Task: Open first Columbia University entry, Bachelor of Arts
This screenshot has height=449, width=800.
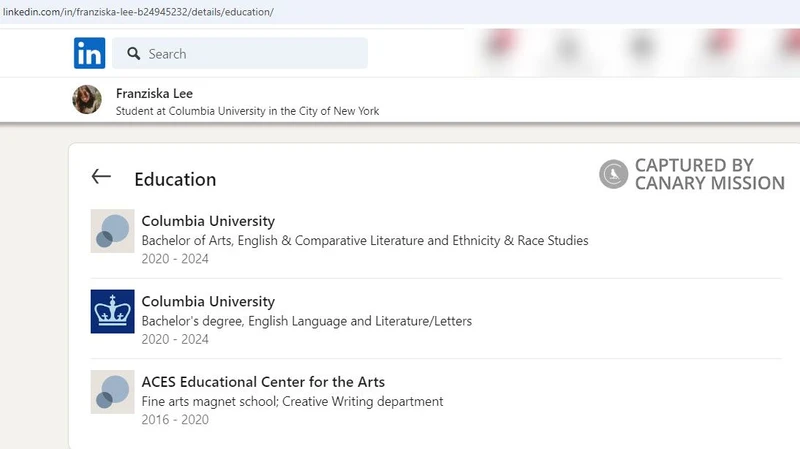Action: point(208,221)
